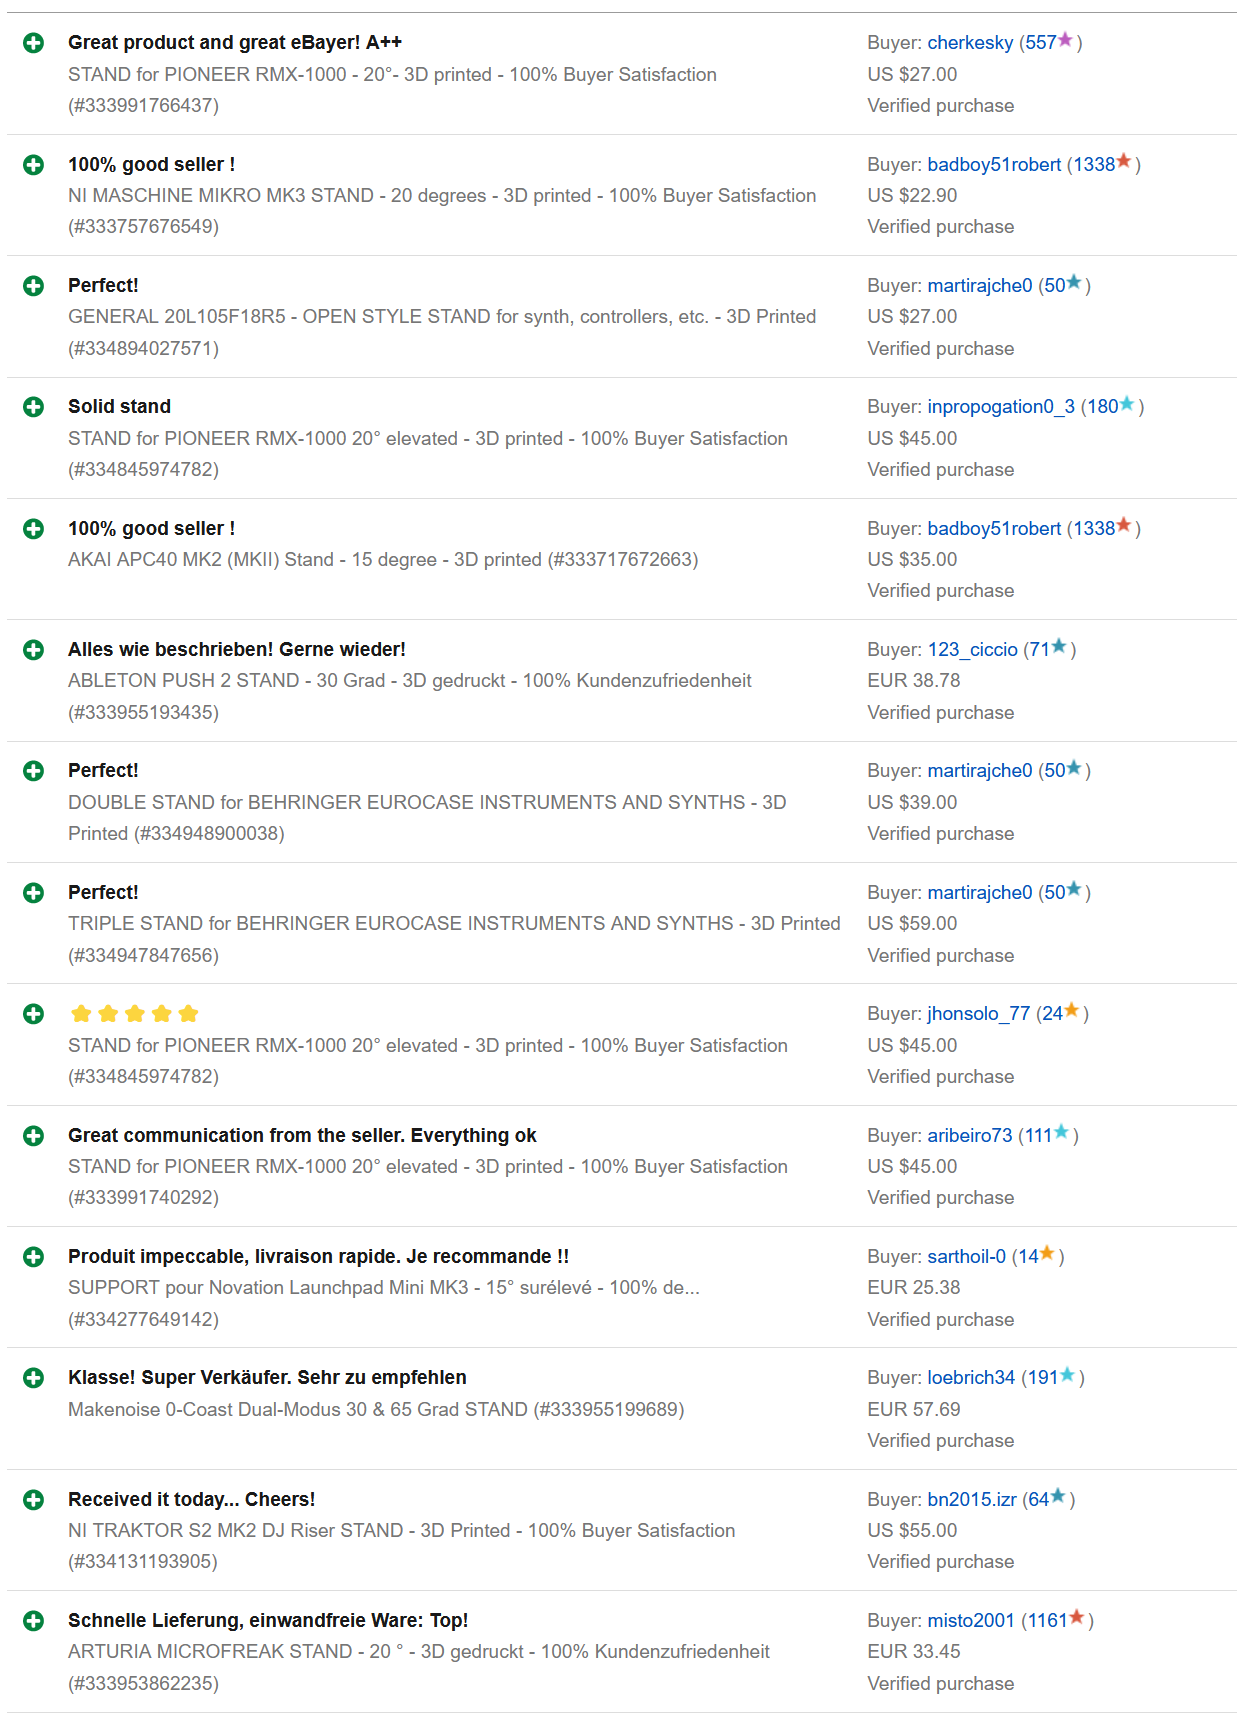Click positive icon beside 'Received it today... Cheers!'
The image size is (1237, 1726).
33,1500
